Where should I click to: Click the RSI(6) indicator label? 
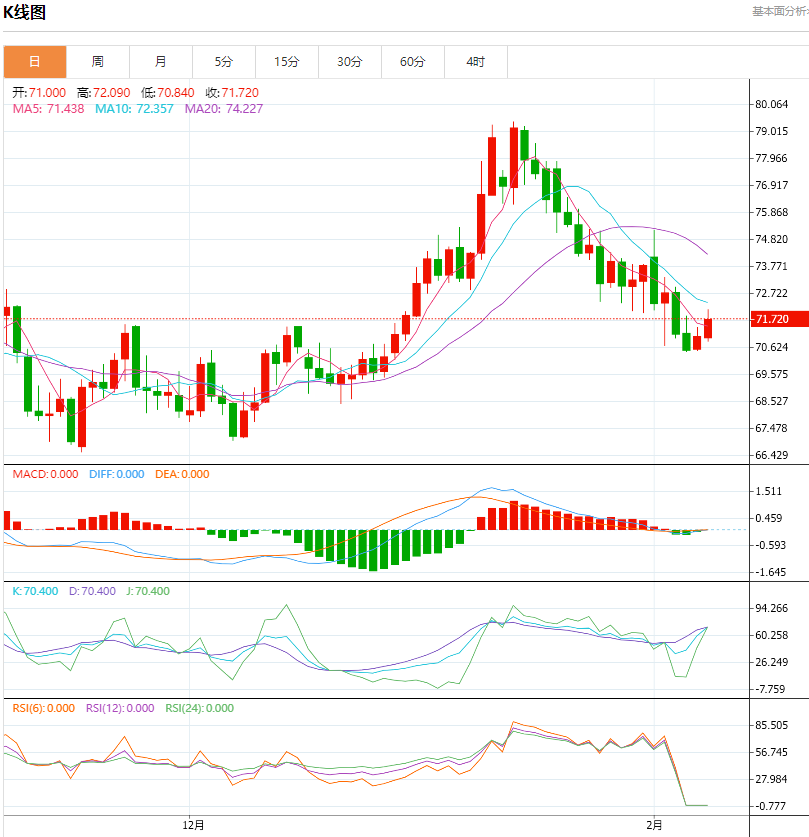(x=43, y=708)
